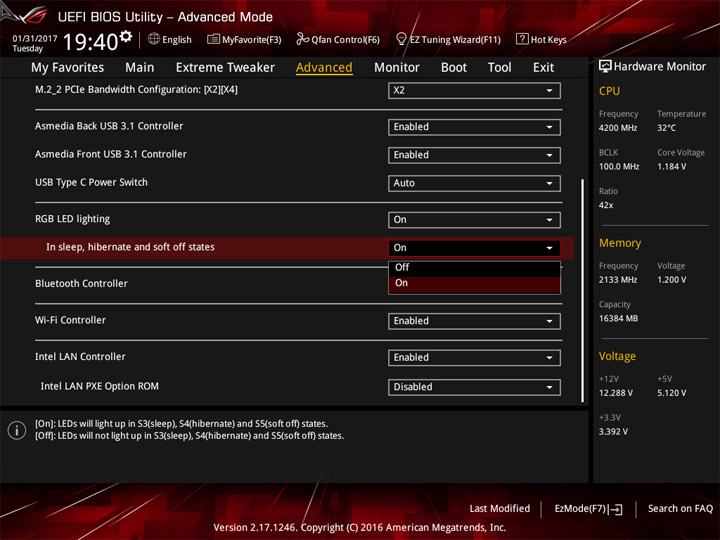The width and height of the screenshot is (720, 540).
Task: Click the 19:40 clock display
Action: (x=90, y=42)
